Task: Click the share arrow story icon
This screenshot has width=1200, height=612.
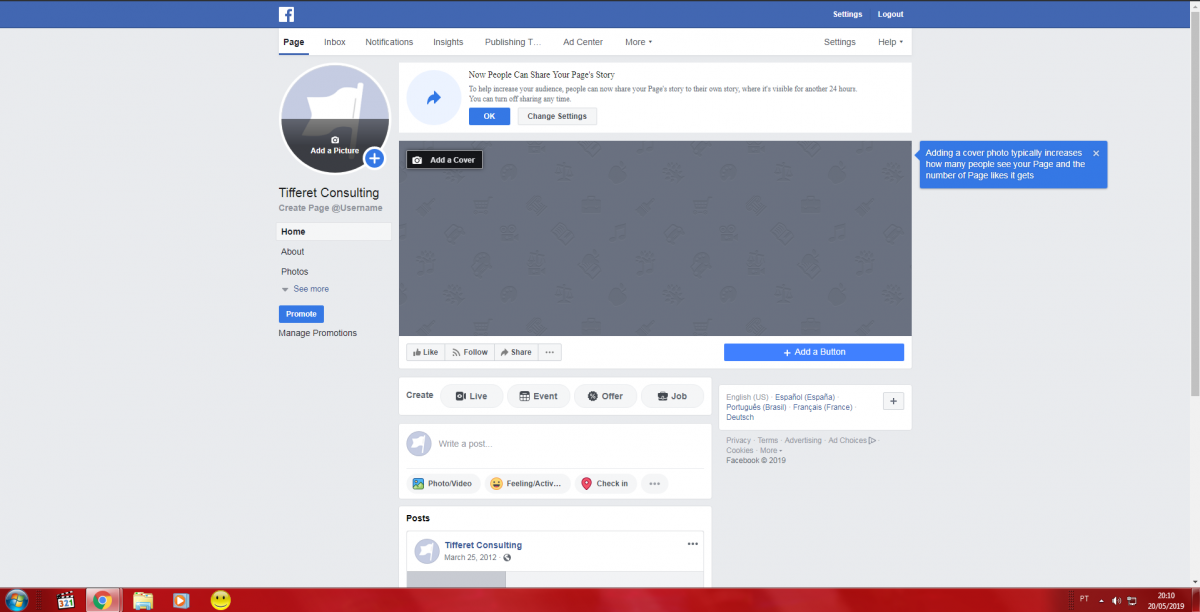Action: tap(433, 98)
